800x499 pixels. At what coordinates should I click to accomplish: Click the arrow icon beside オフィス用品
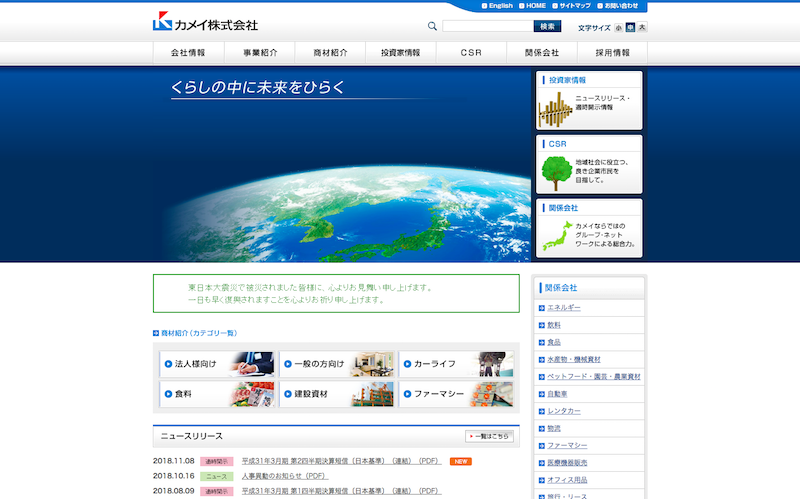[x=542, y=481]
